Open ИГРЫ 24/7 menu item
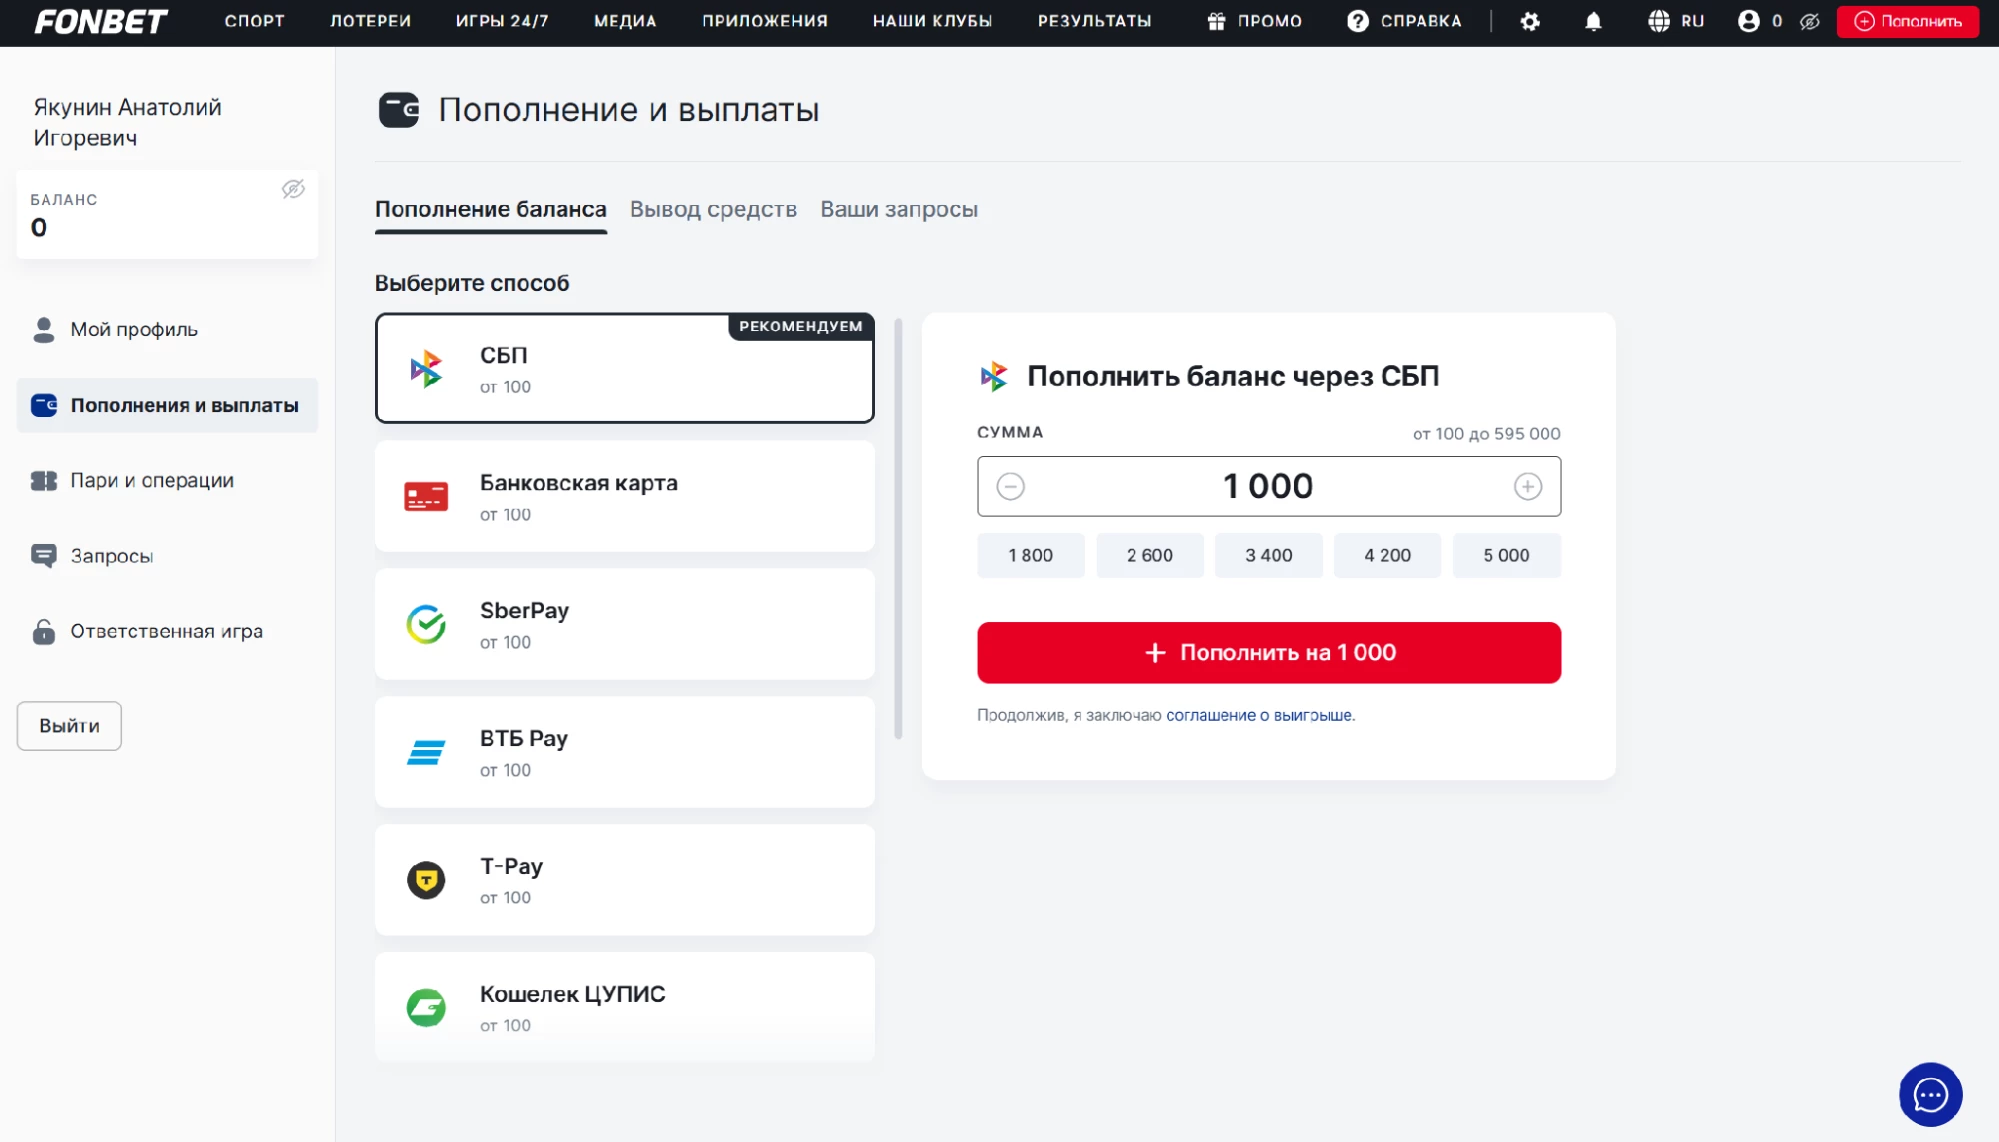The height and width of the screenshot is (1142, 1999). (x=502, y=21)
